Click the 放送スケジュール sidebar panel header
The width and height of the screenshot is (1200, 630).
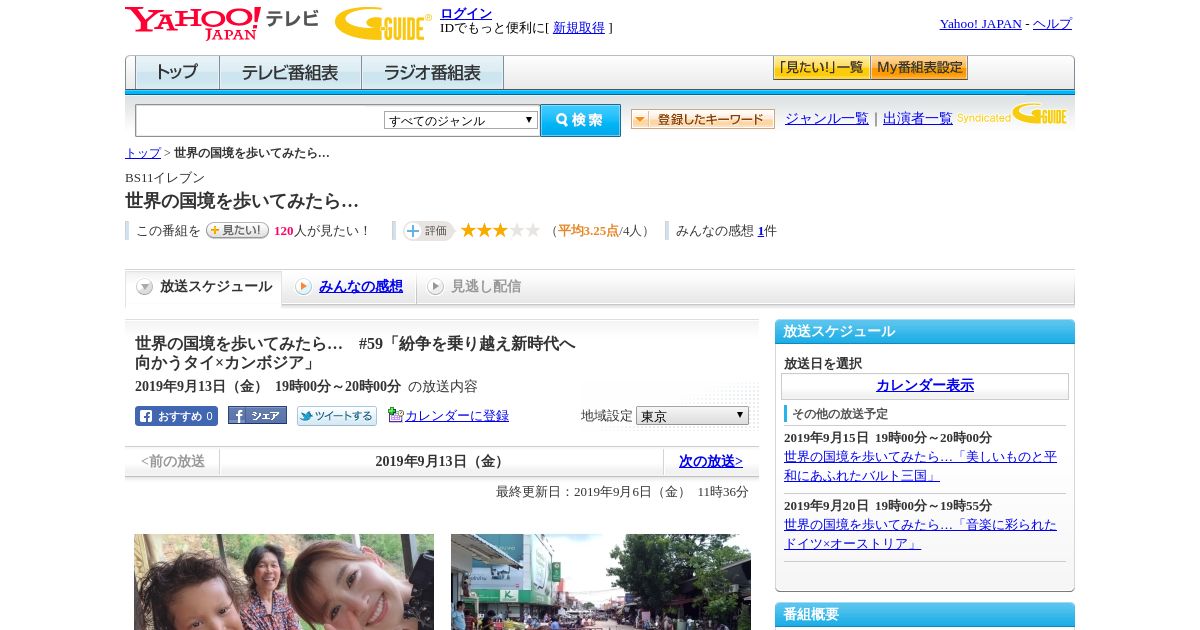click(x=925, y=332)
